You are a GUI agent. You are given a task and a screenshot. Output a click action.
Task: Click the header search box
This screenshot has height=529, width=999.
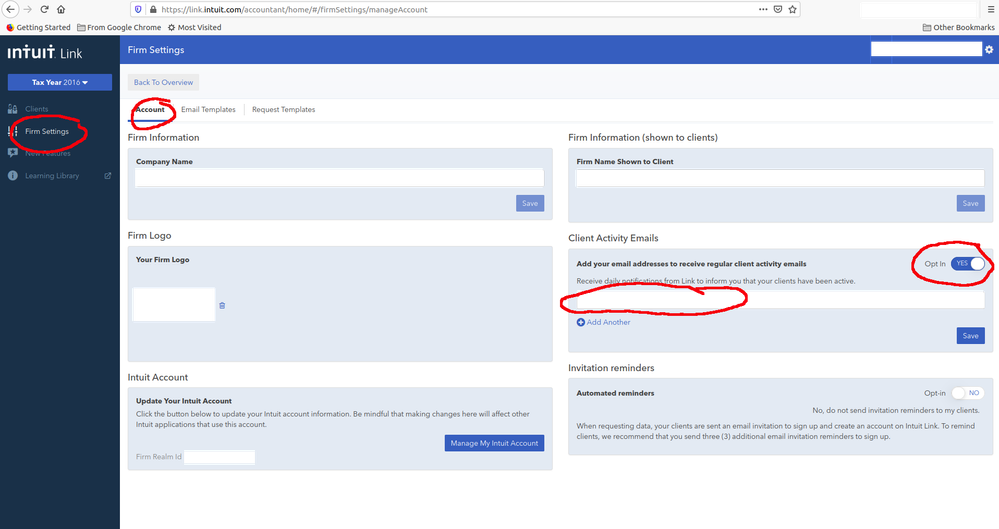[x=926, y=49]
